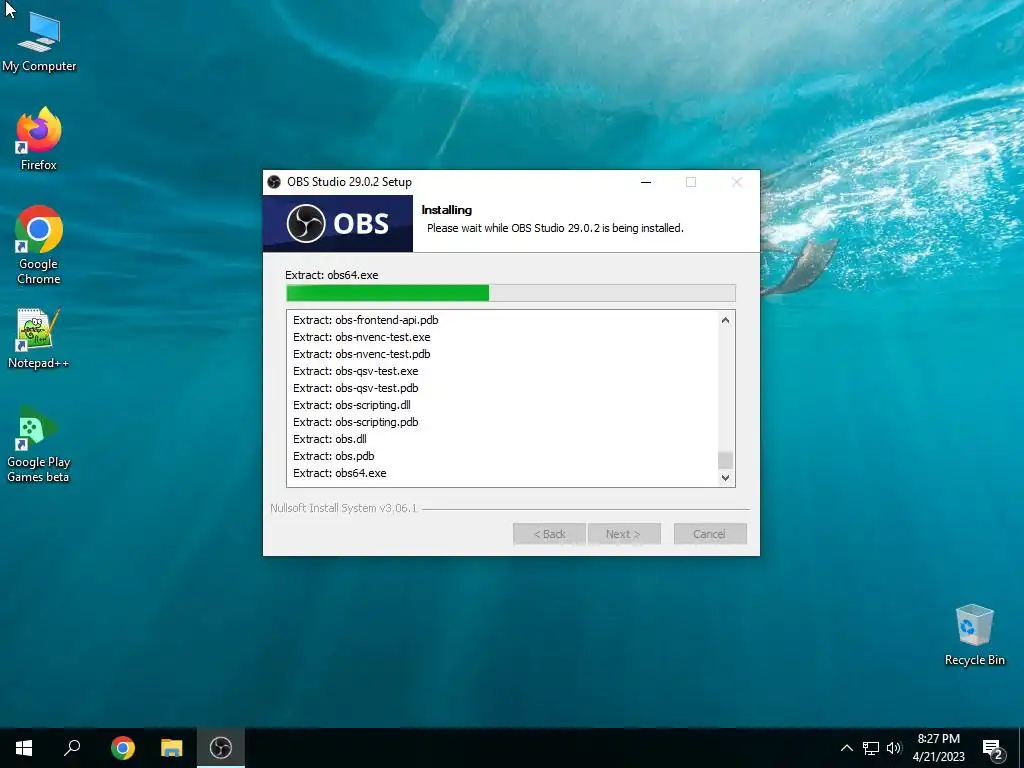The height and width of the screenshot is (768, 1024).
Task: Click the 'Nullsoft Install System v3.06.1' text
Action: tap(344, 508)
